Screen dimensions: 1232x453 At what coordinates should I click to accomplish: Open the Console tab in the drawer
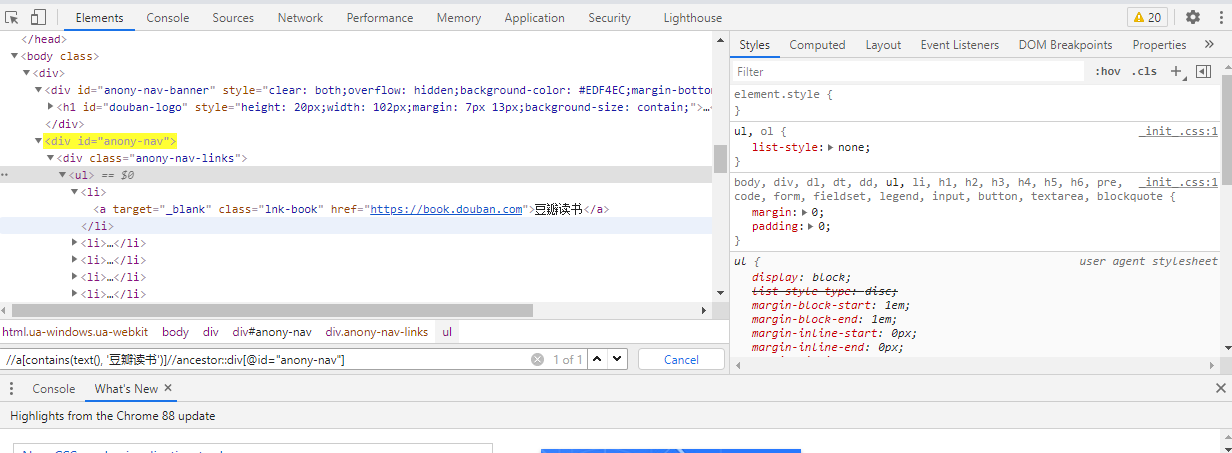[x=54, y=389]
